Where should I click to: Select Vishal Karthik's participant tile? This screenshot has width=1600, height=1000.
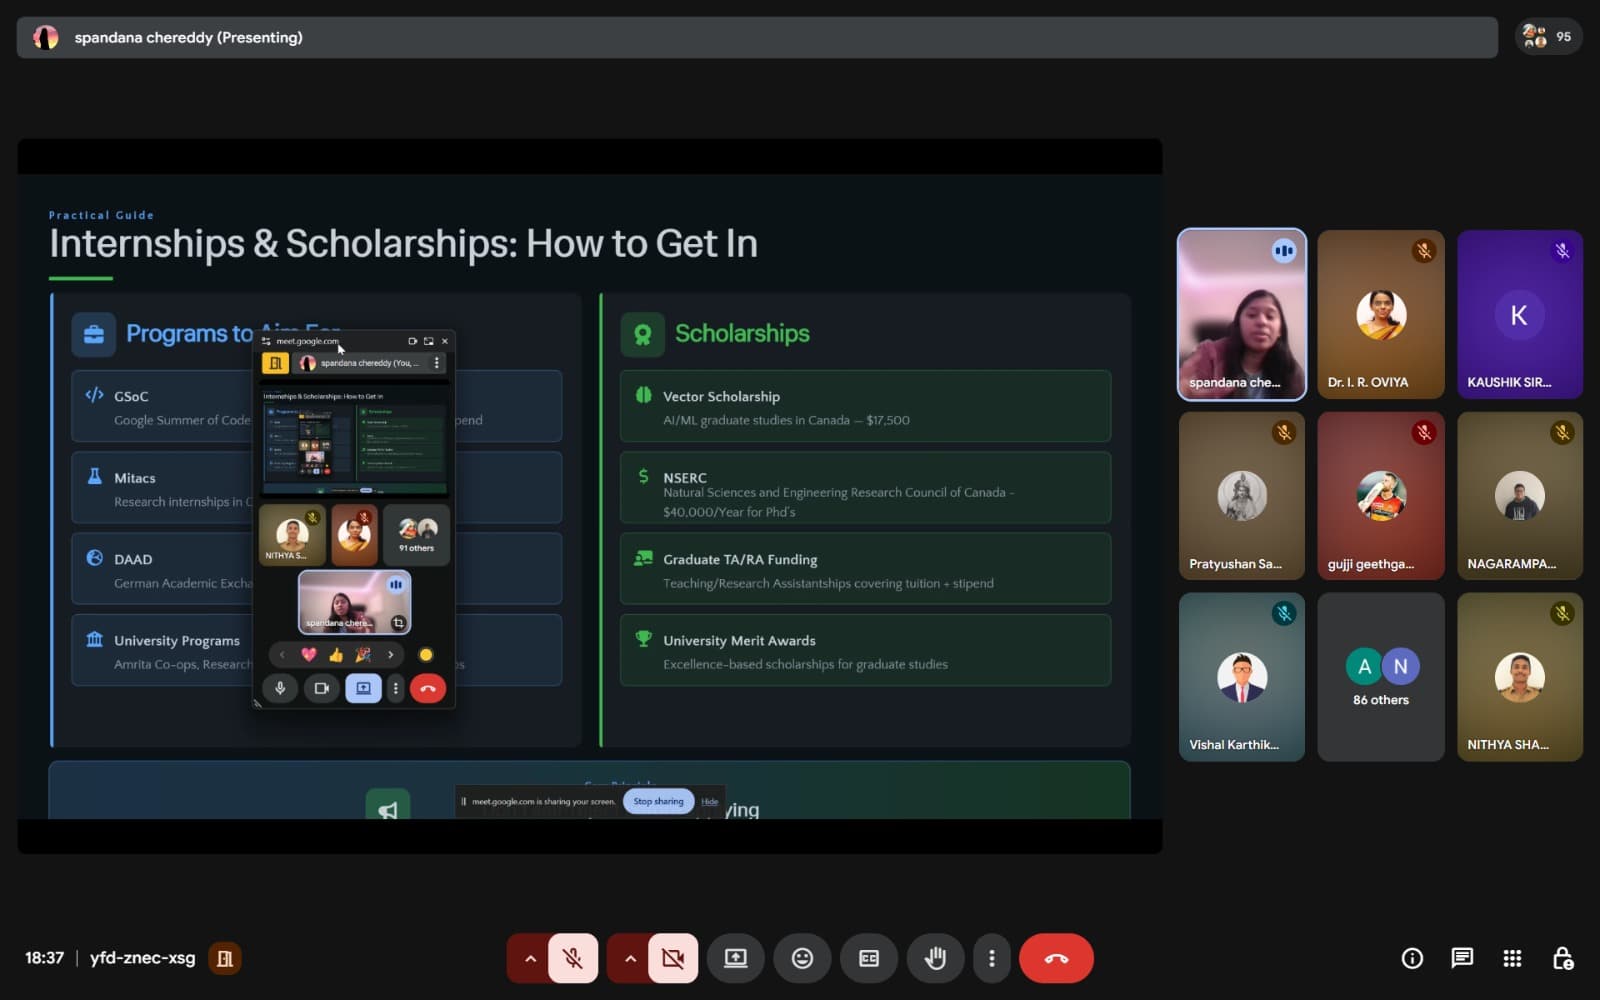pyautogui.click(x=1241, y=677)
